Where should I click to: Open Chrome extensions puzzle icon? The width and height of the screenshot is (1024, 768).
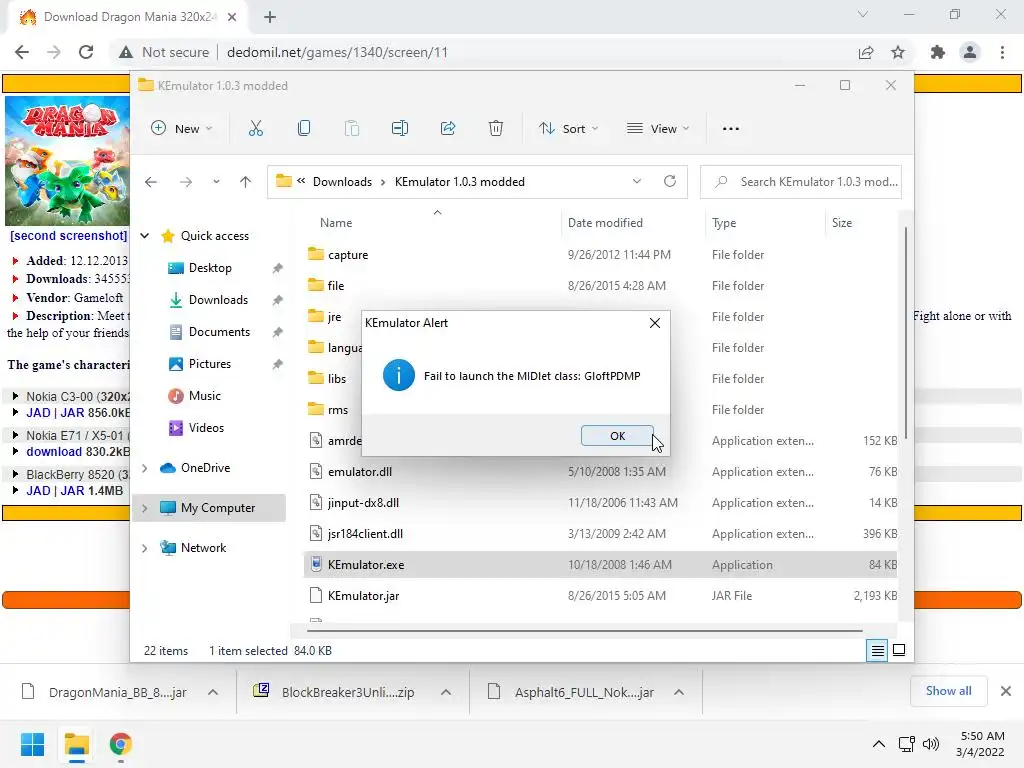(x=938, y=52)
